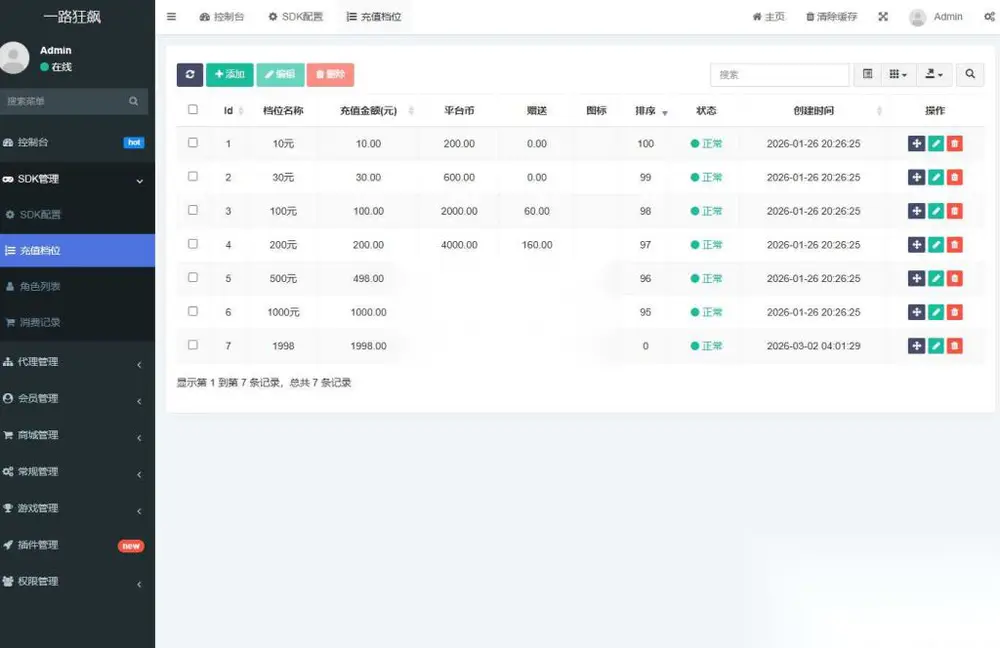Viewport: 1000px width, 648px height.
Task: Click the advanced search magnifier button
Action: click(970, 74)
